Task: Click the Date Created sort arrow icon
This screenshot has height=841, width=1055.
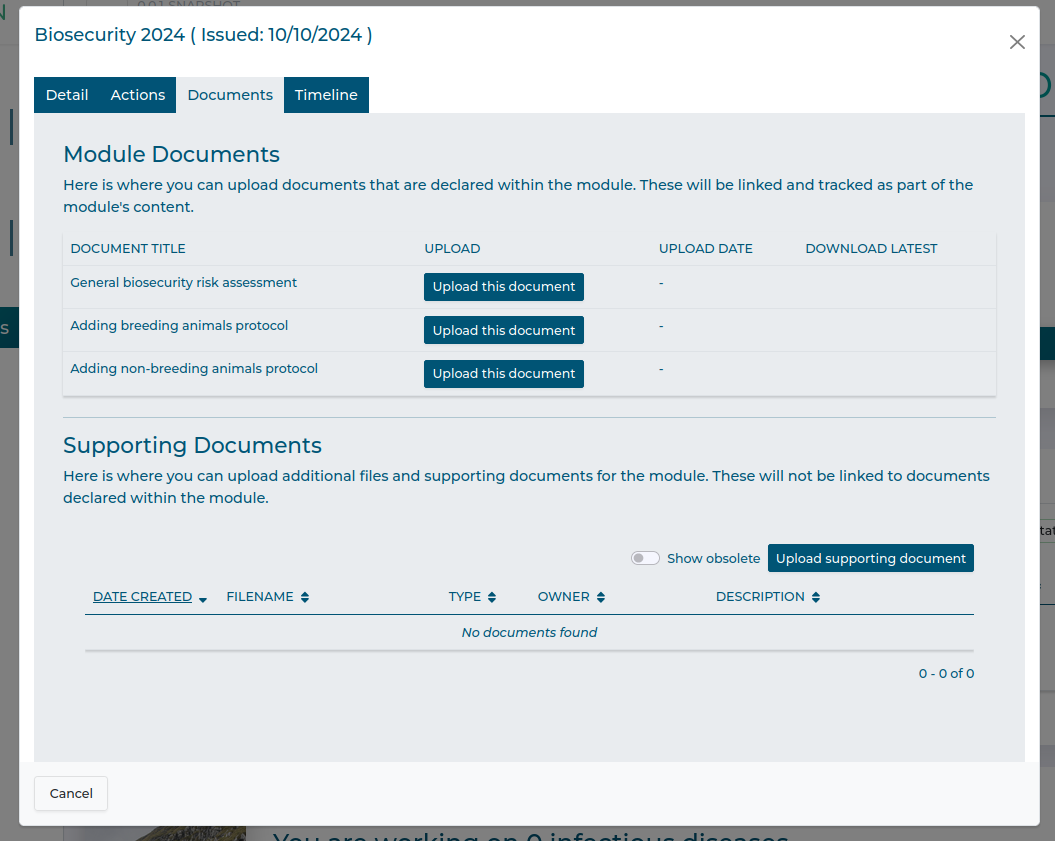Action: pyautogui.click(x=203, y=599)
